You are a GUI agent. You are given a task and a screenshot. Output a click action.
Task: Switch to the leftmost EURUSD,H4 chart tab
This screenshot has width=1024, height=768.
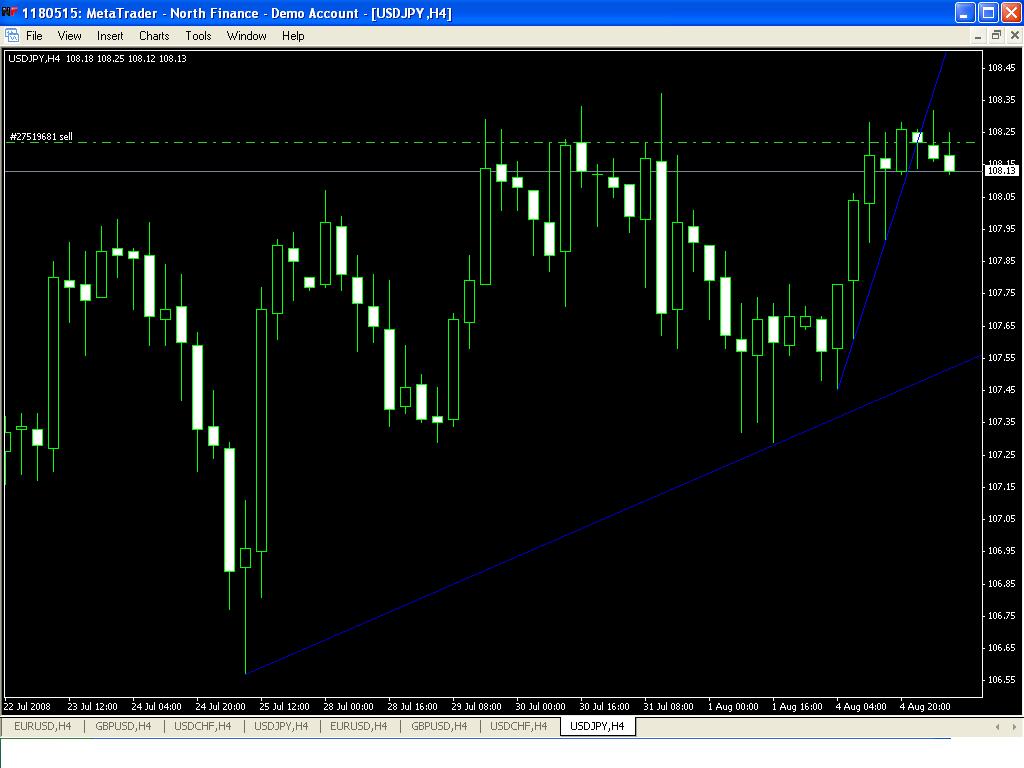[42, 726]
